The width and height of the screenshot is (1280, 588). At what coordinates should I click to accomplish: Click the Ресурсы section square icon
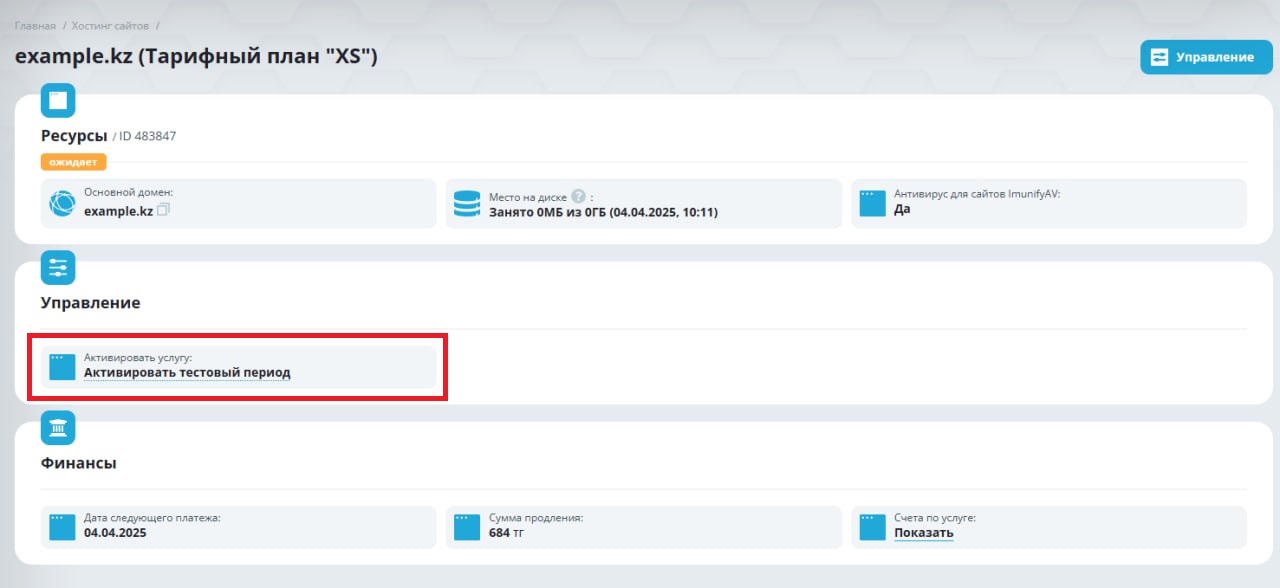tap(58, 100)
